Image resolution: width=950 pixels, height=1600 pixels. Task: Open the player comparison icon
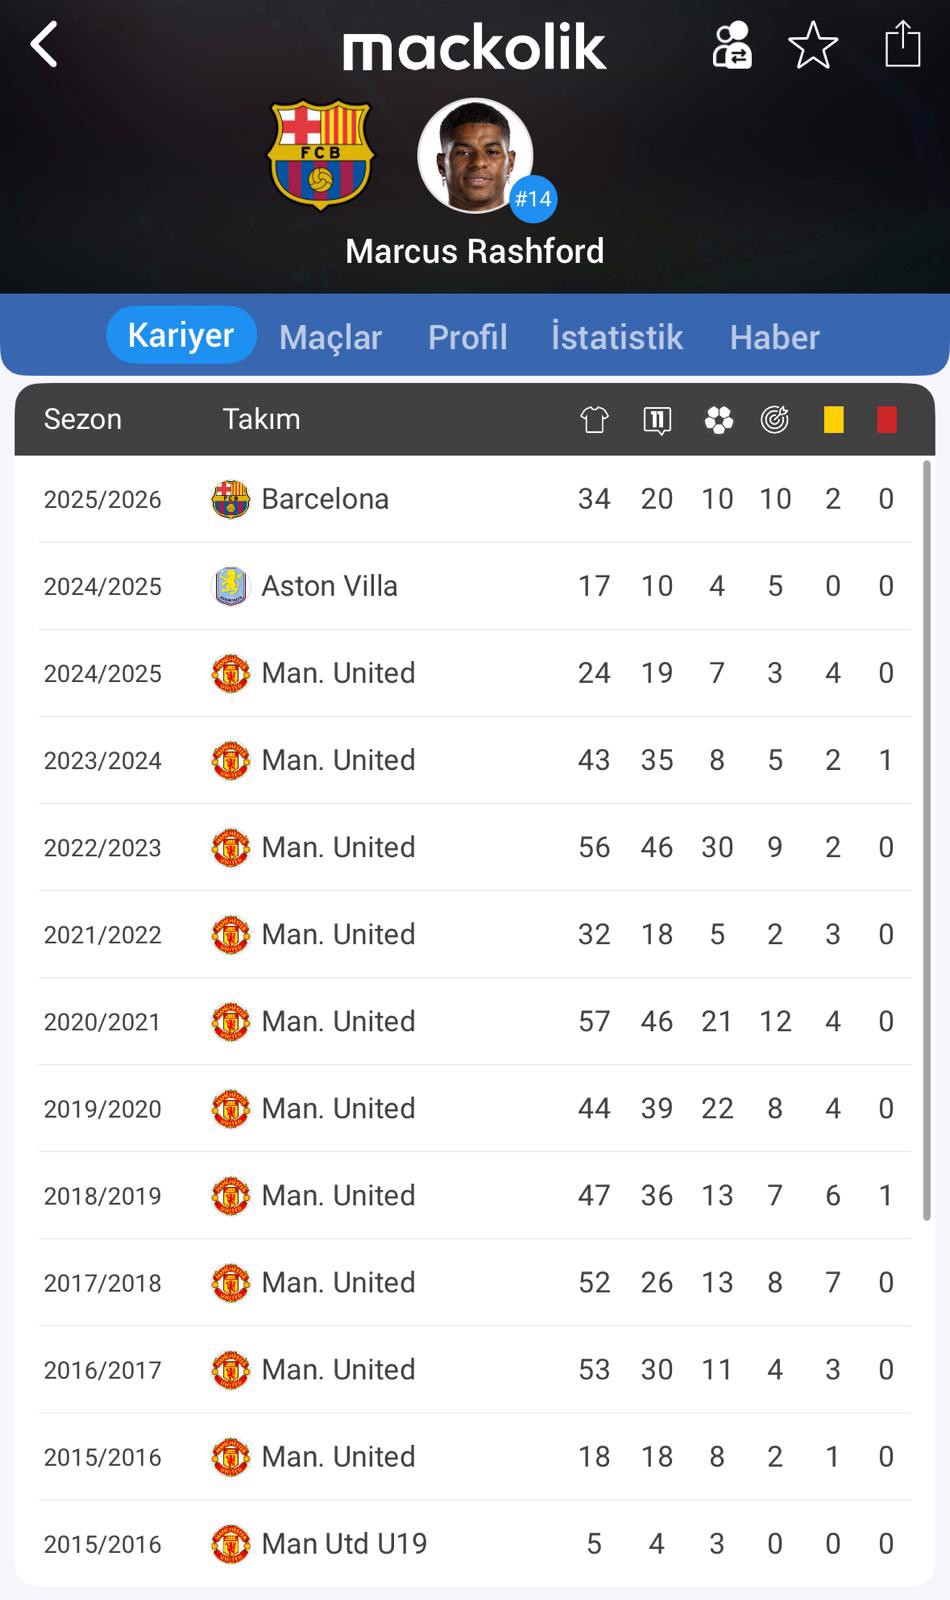click(x=731, y=45)
